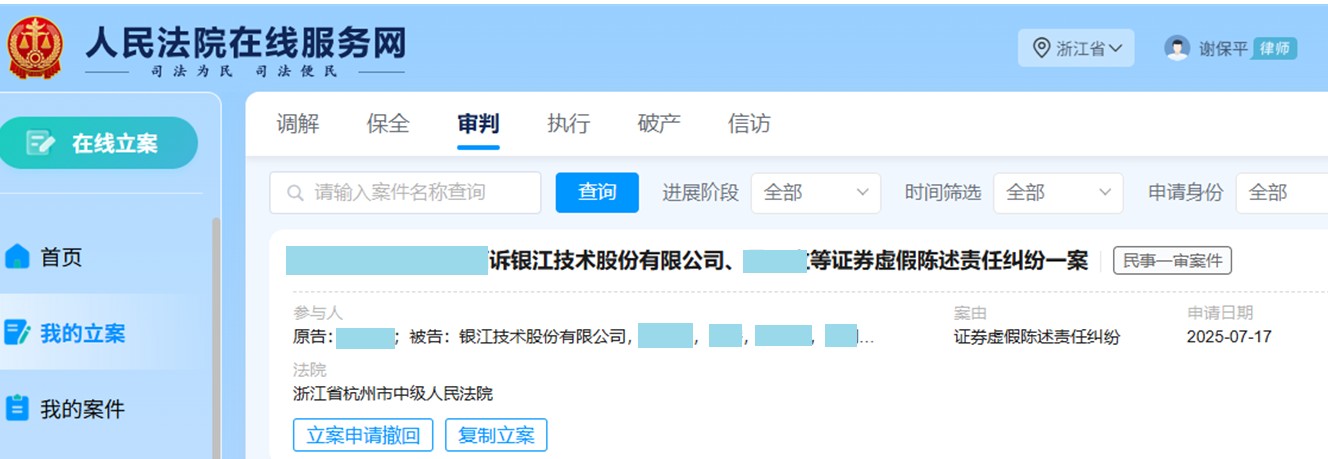Open the 时间筛选 全部 dropdown
Screen dimensions: 1328x459
click(x=1057, y=193)
